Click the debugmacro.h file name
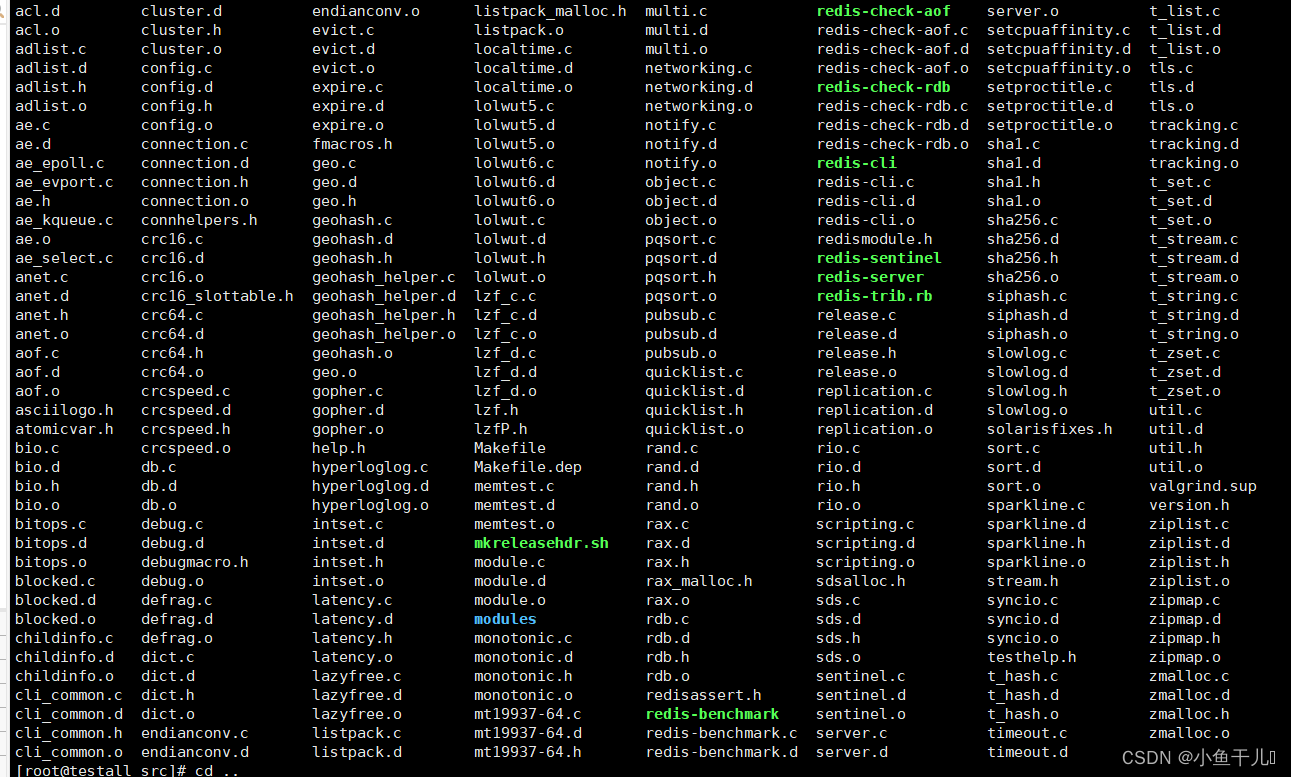Viewport: 1291px width, 777px height. (195, 562)
